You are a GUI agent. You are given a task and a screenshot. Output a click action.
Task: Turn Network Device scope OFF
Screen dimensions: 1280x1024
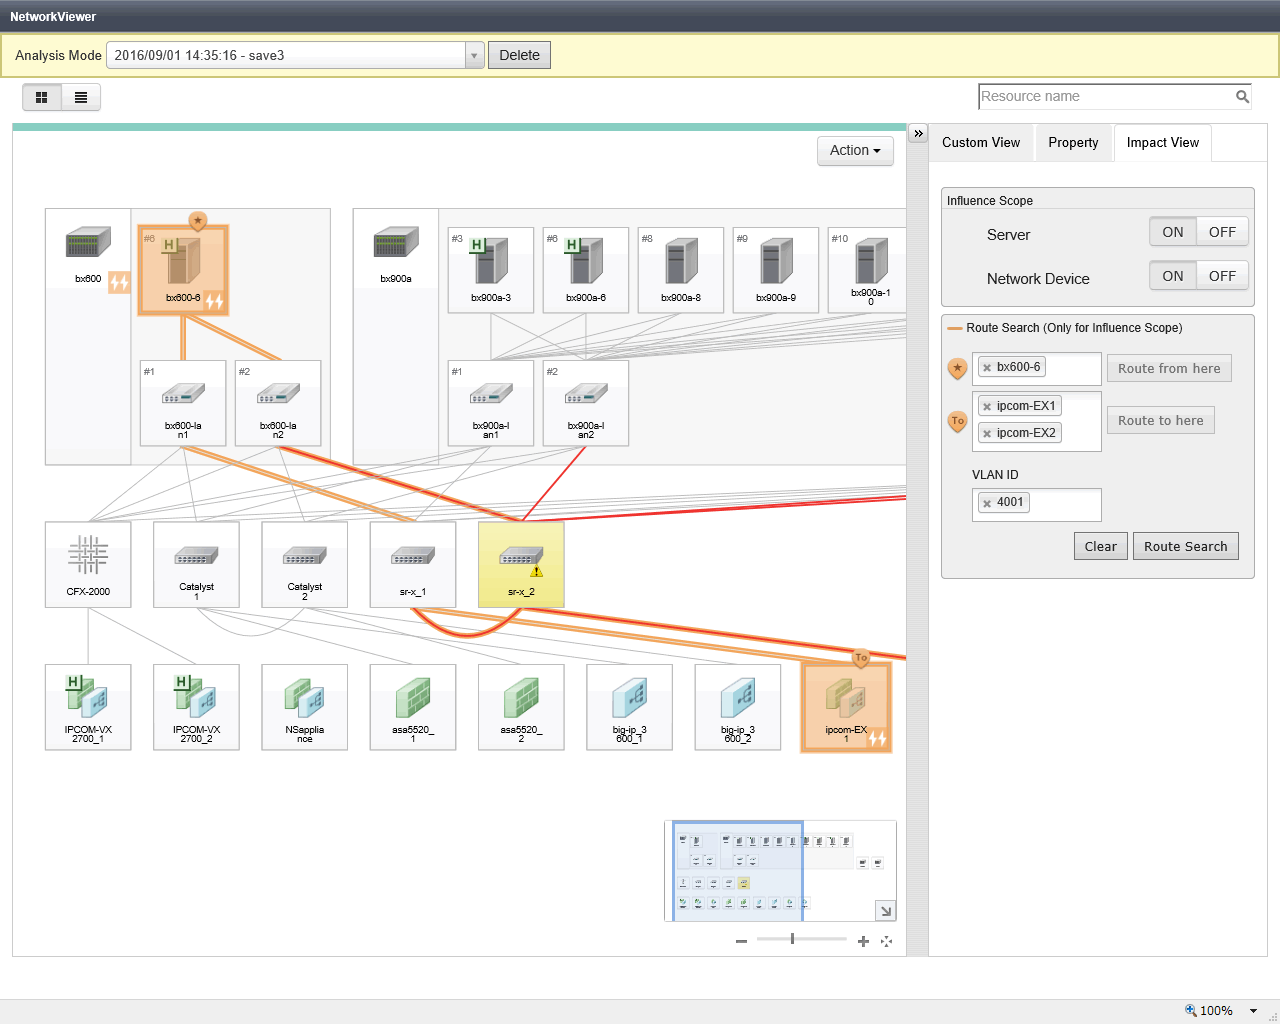(x=1222, y=276)
